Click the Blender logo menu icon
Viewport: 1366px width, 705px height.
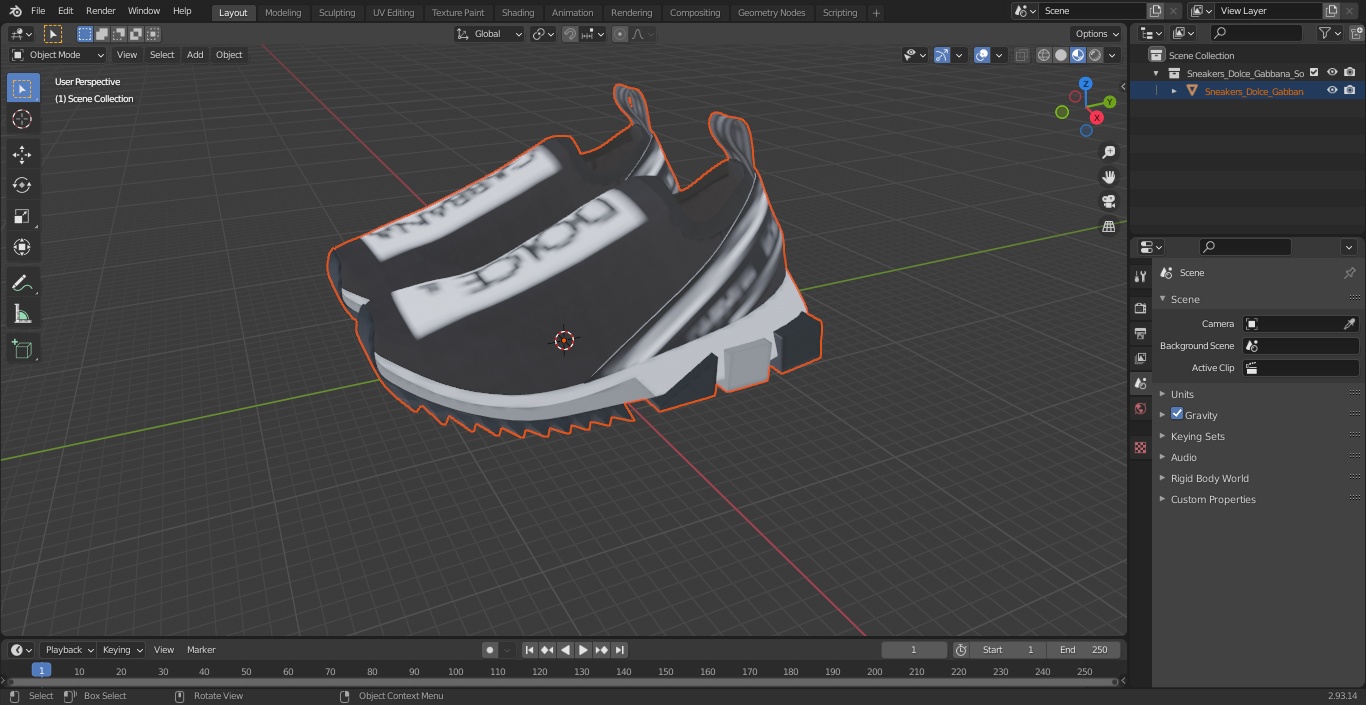14,11
